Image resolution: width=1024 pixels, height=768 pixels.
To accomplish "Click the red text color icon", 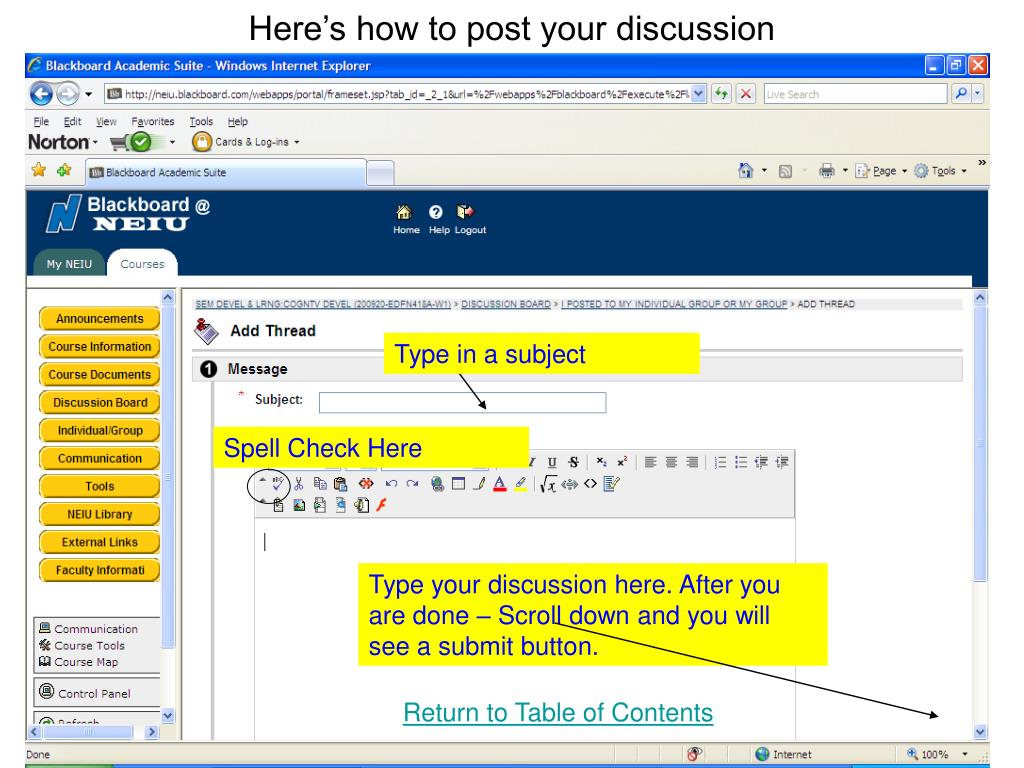I will [x=500, y=484].
